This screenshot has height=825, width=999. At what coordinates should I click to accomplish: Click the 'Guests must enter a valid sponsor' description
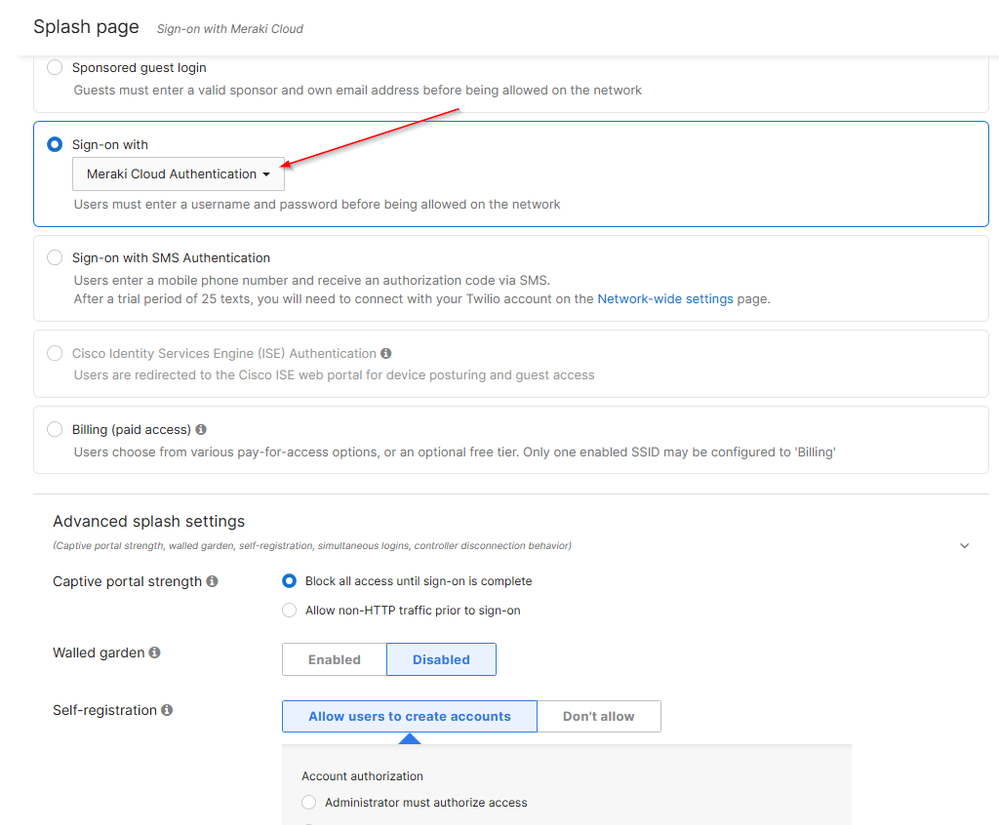click(x=357, y=90)
